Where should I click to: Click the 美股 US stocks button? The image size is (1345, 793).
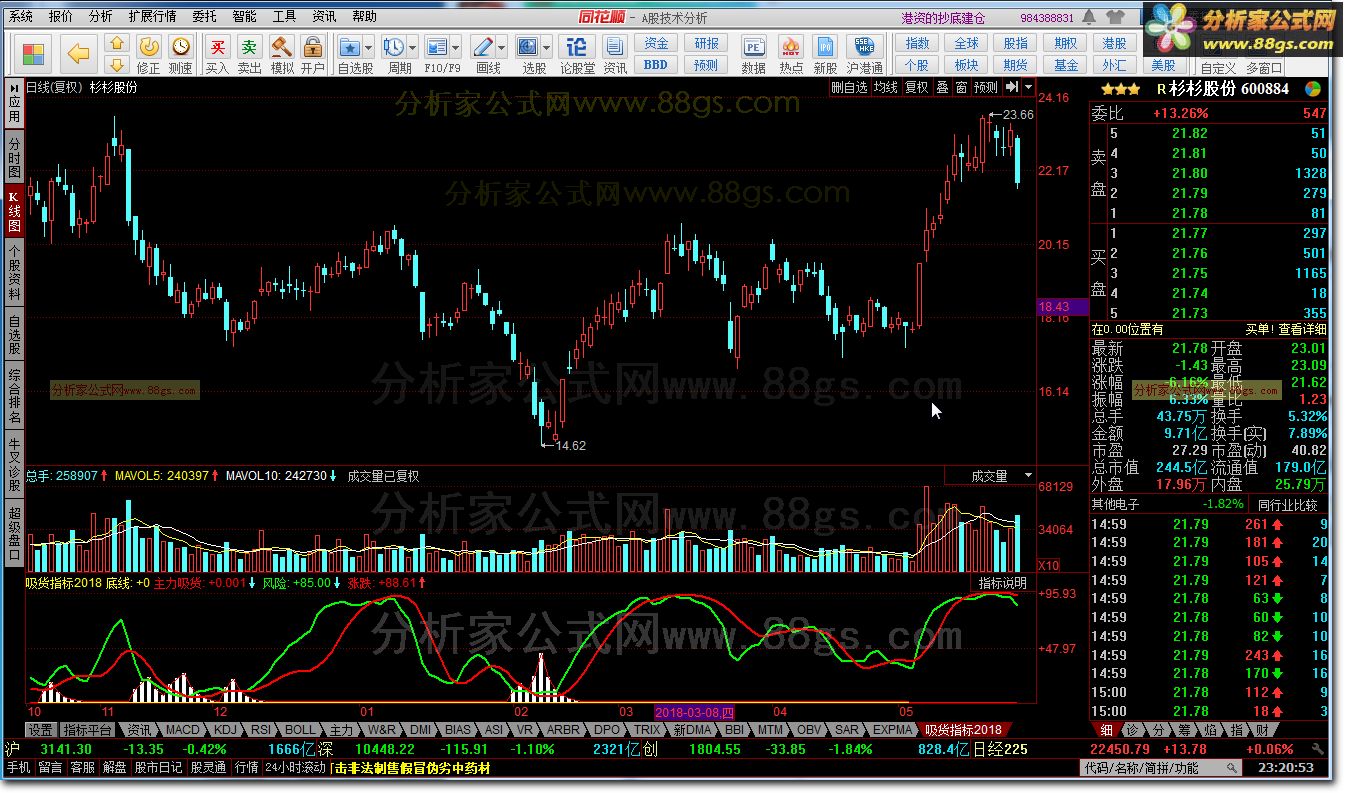pyautogui.click(x=1164, y=65)
